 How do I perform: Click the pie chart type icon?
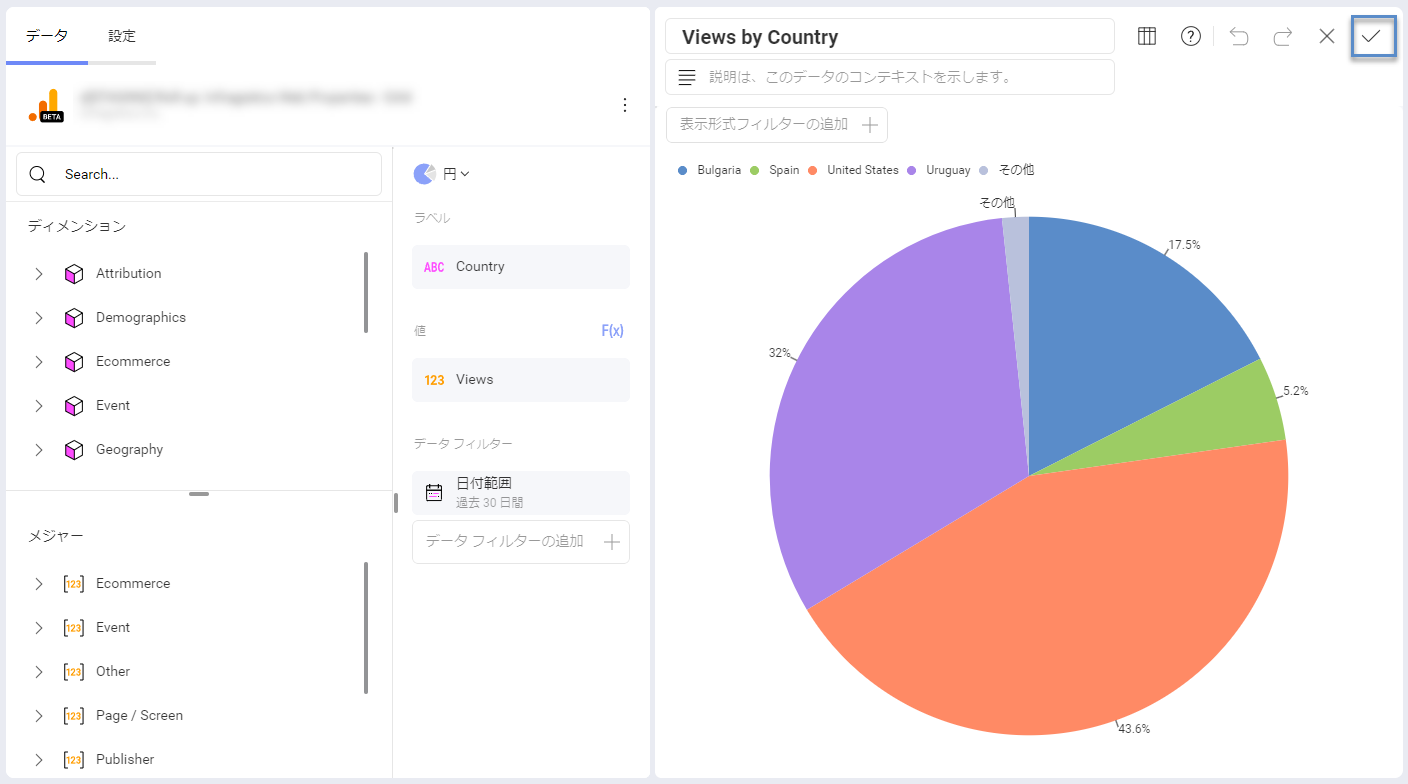pos(424,174)
